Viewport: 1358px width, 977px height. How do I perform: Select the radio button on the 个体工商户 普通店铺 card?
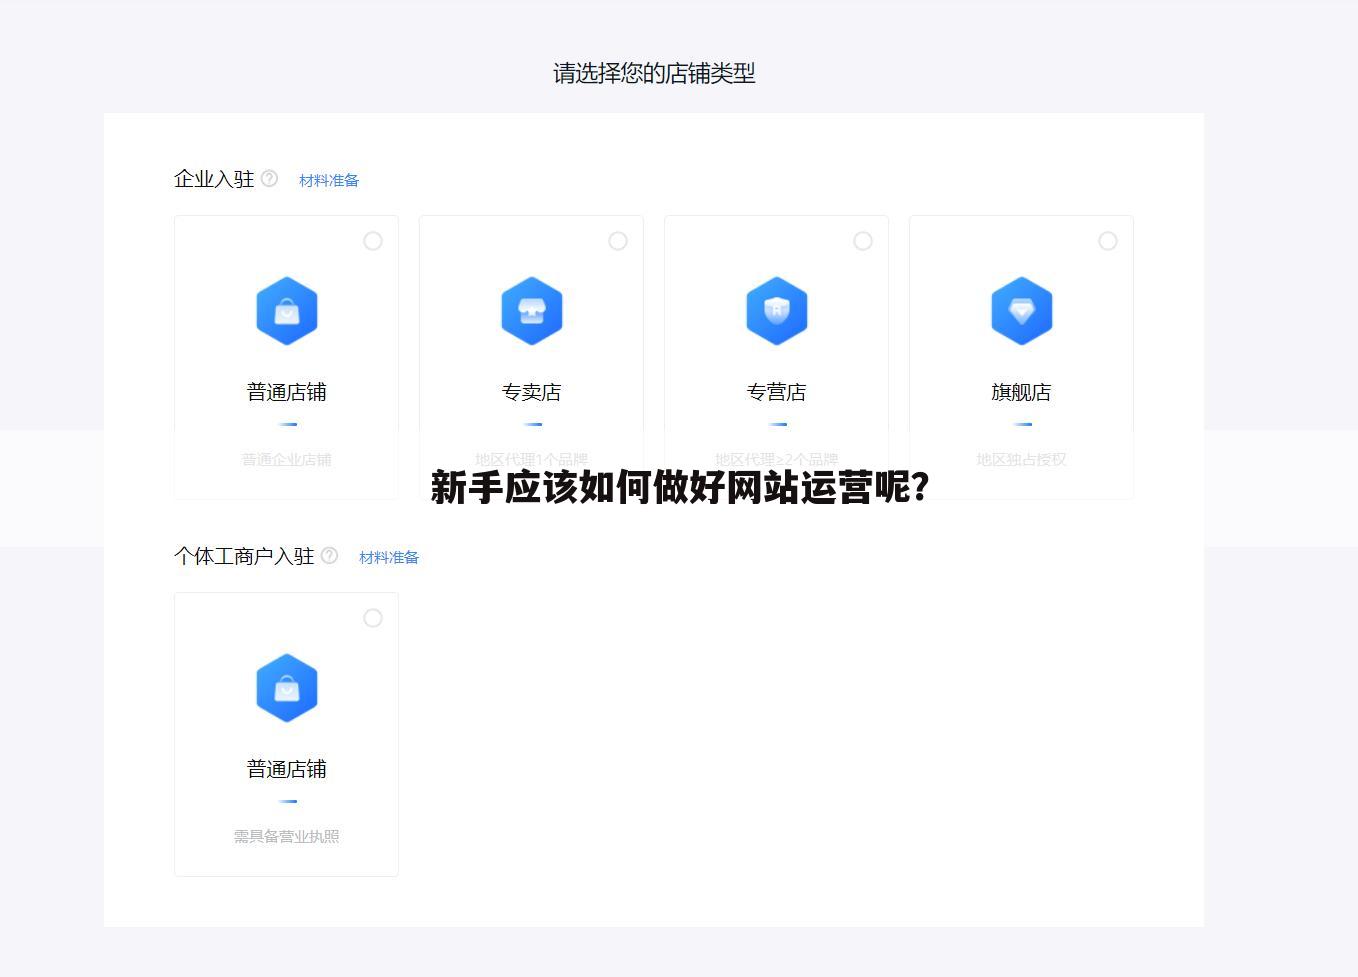pyautogui.click(x=373, y=618)
